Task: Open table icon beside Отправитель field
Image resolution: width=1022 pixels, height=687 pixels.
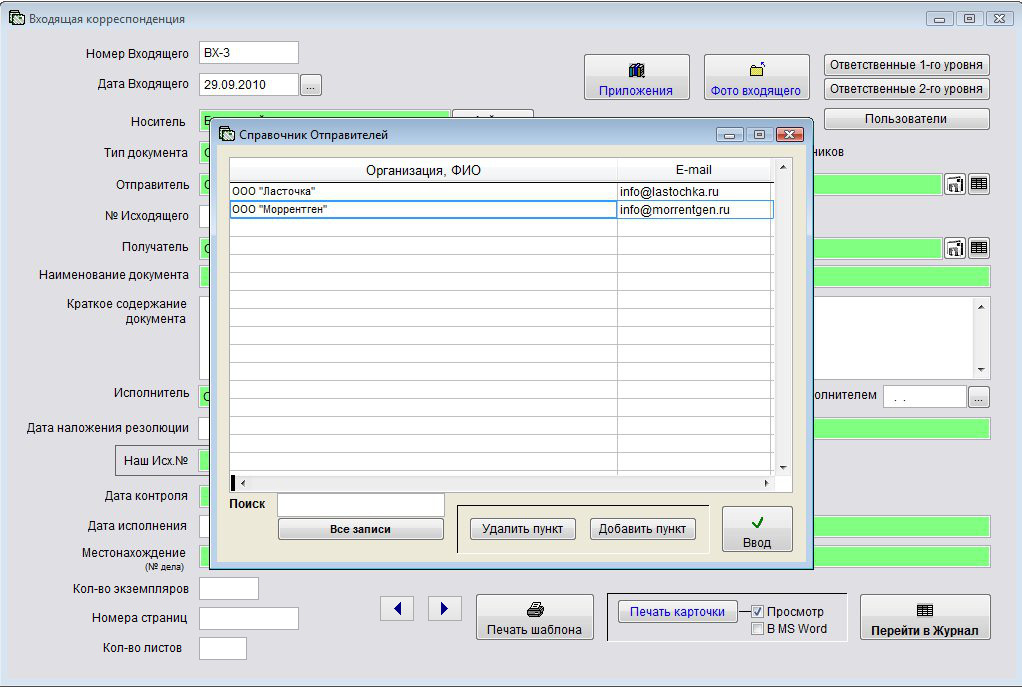Action: [x=979, y=184]
